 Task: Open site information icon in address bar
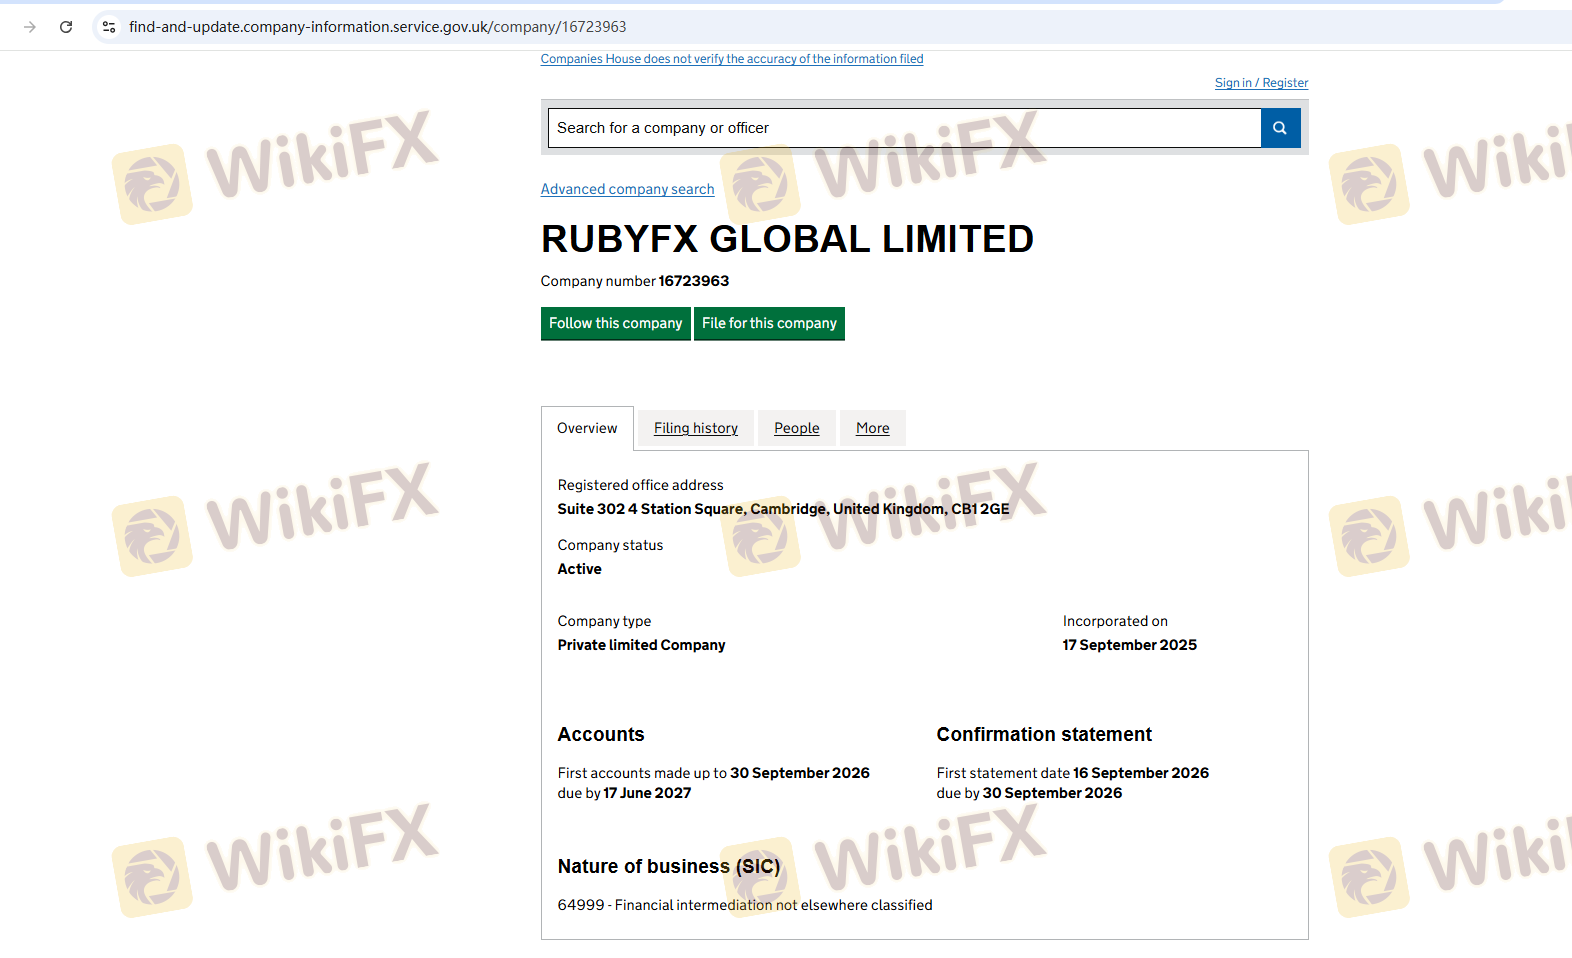(109, 27)
